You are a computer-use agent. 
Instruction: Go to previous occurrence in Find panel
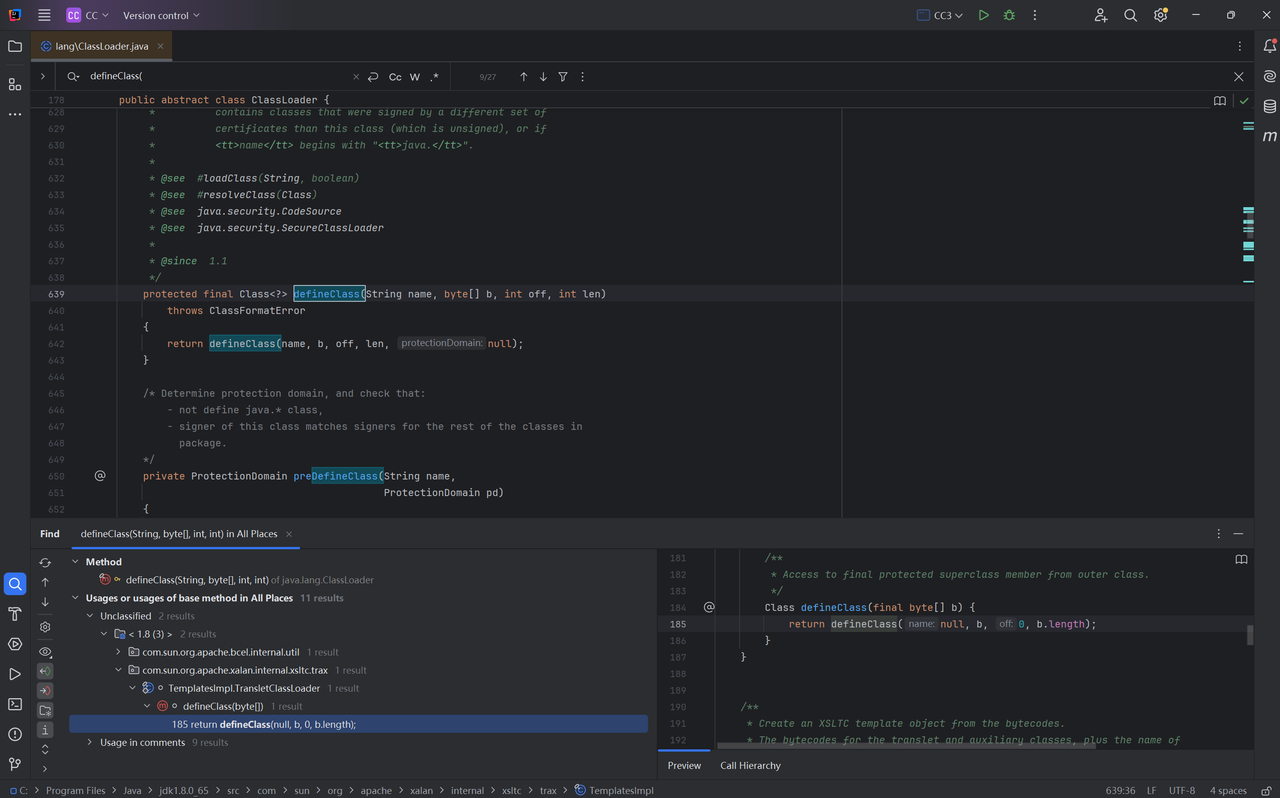pyautogui.click(x=45, y=582)
